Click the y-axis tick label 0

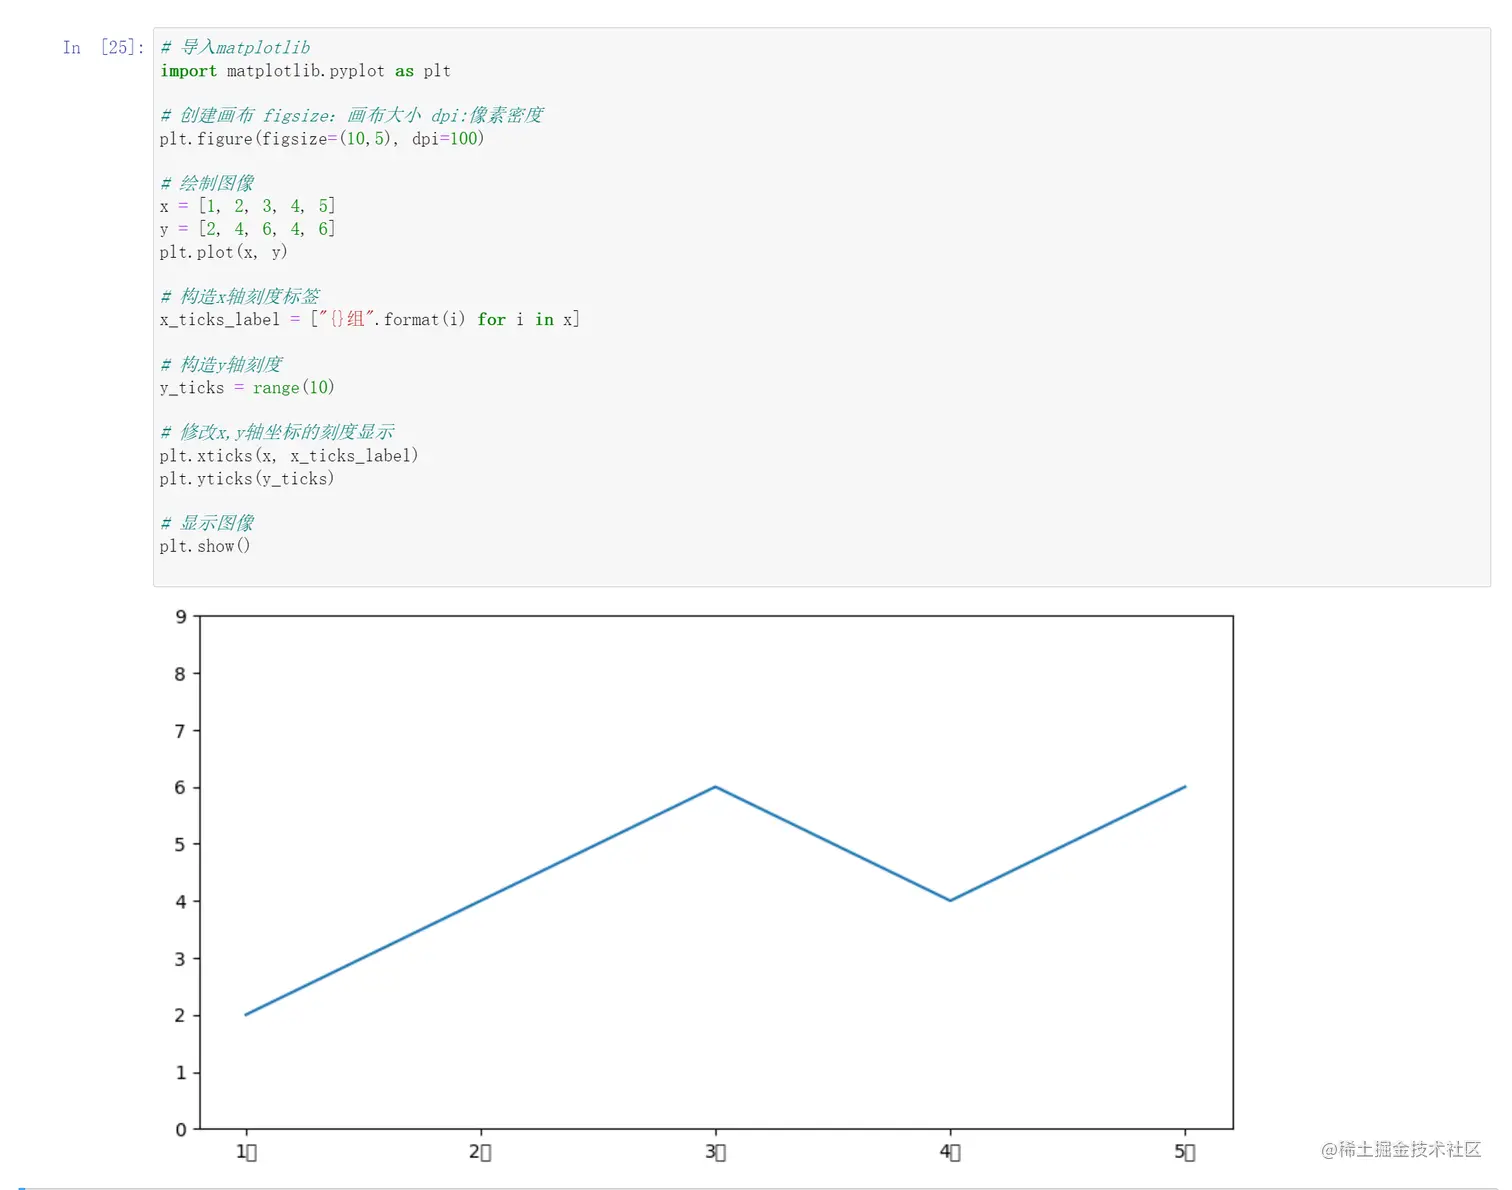coord(181,1130)
